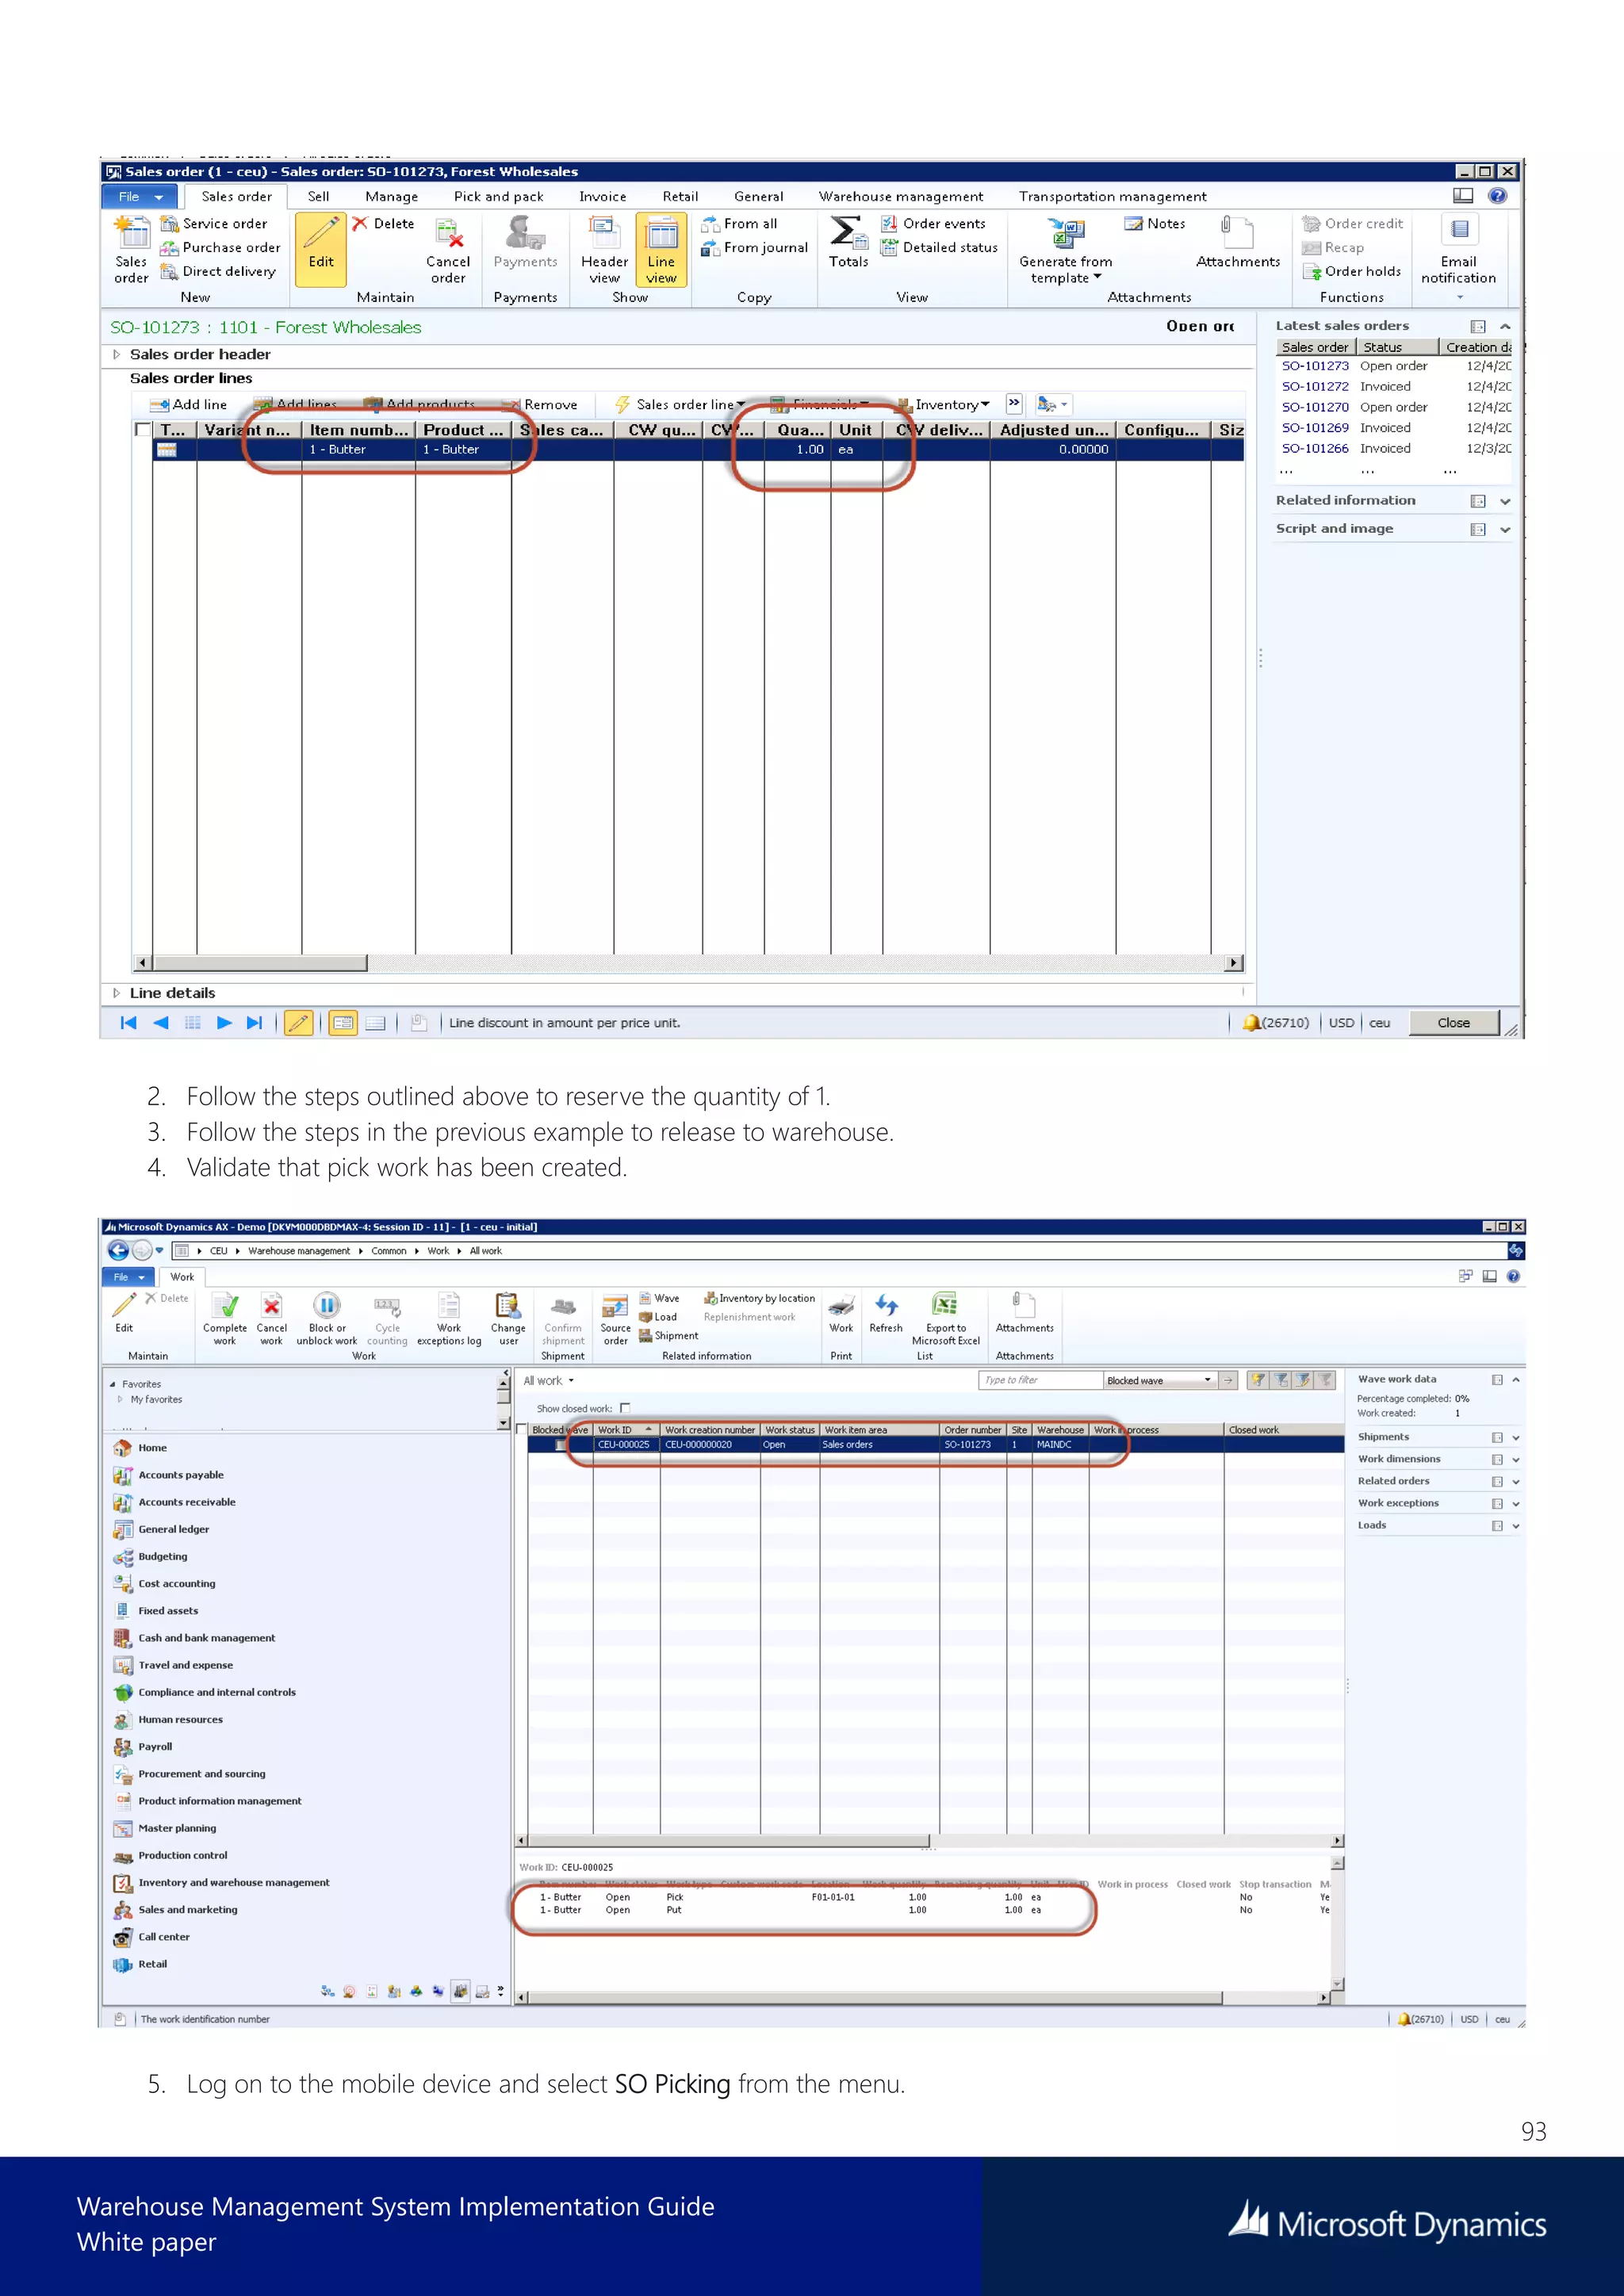
Task: Click Remove line button
Action: (x=541, y=404)
